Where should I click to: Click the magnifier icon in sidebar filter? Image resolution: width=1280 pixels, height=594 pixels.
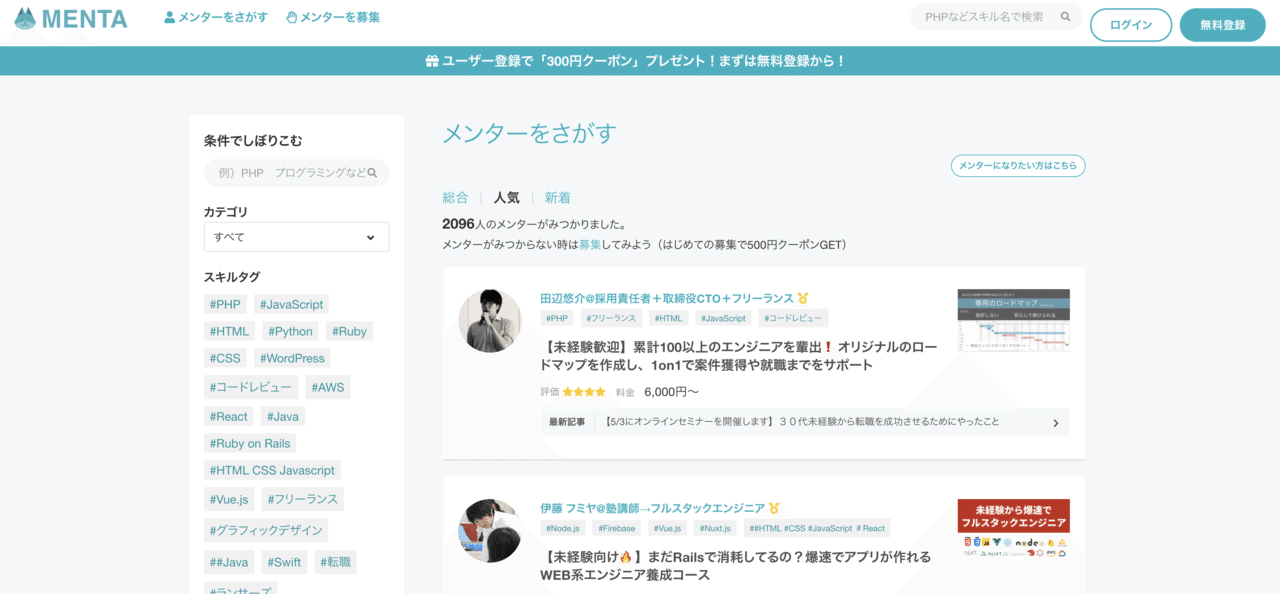[x=372, y=173]
